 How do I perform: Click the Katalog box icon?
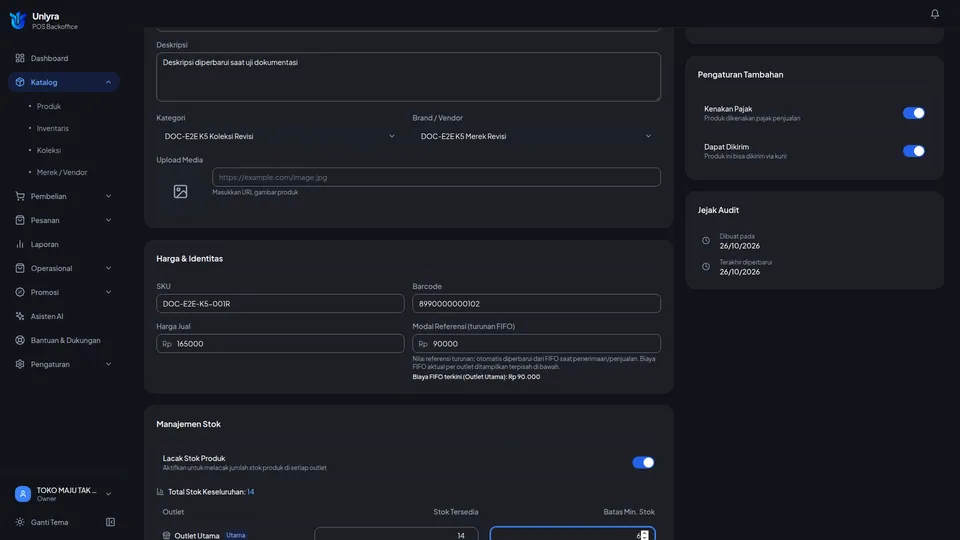pos(20,82)
